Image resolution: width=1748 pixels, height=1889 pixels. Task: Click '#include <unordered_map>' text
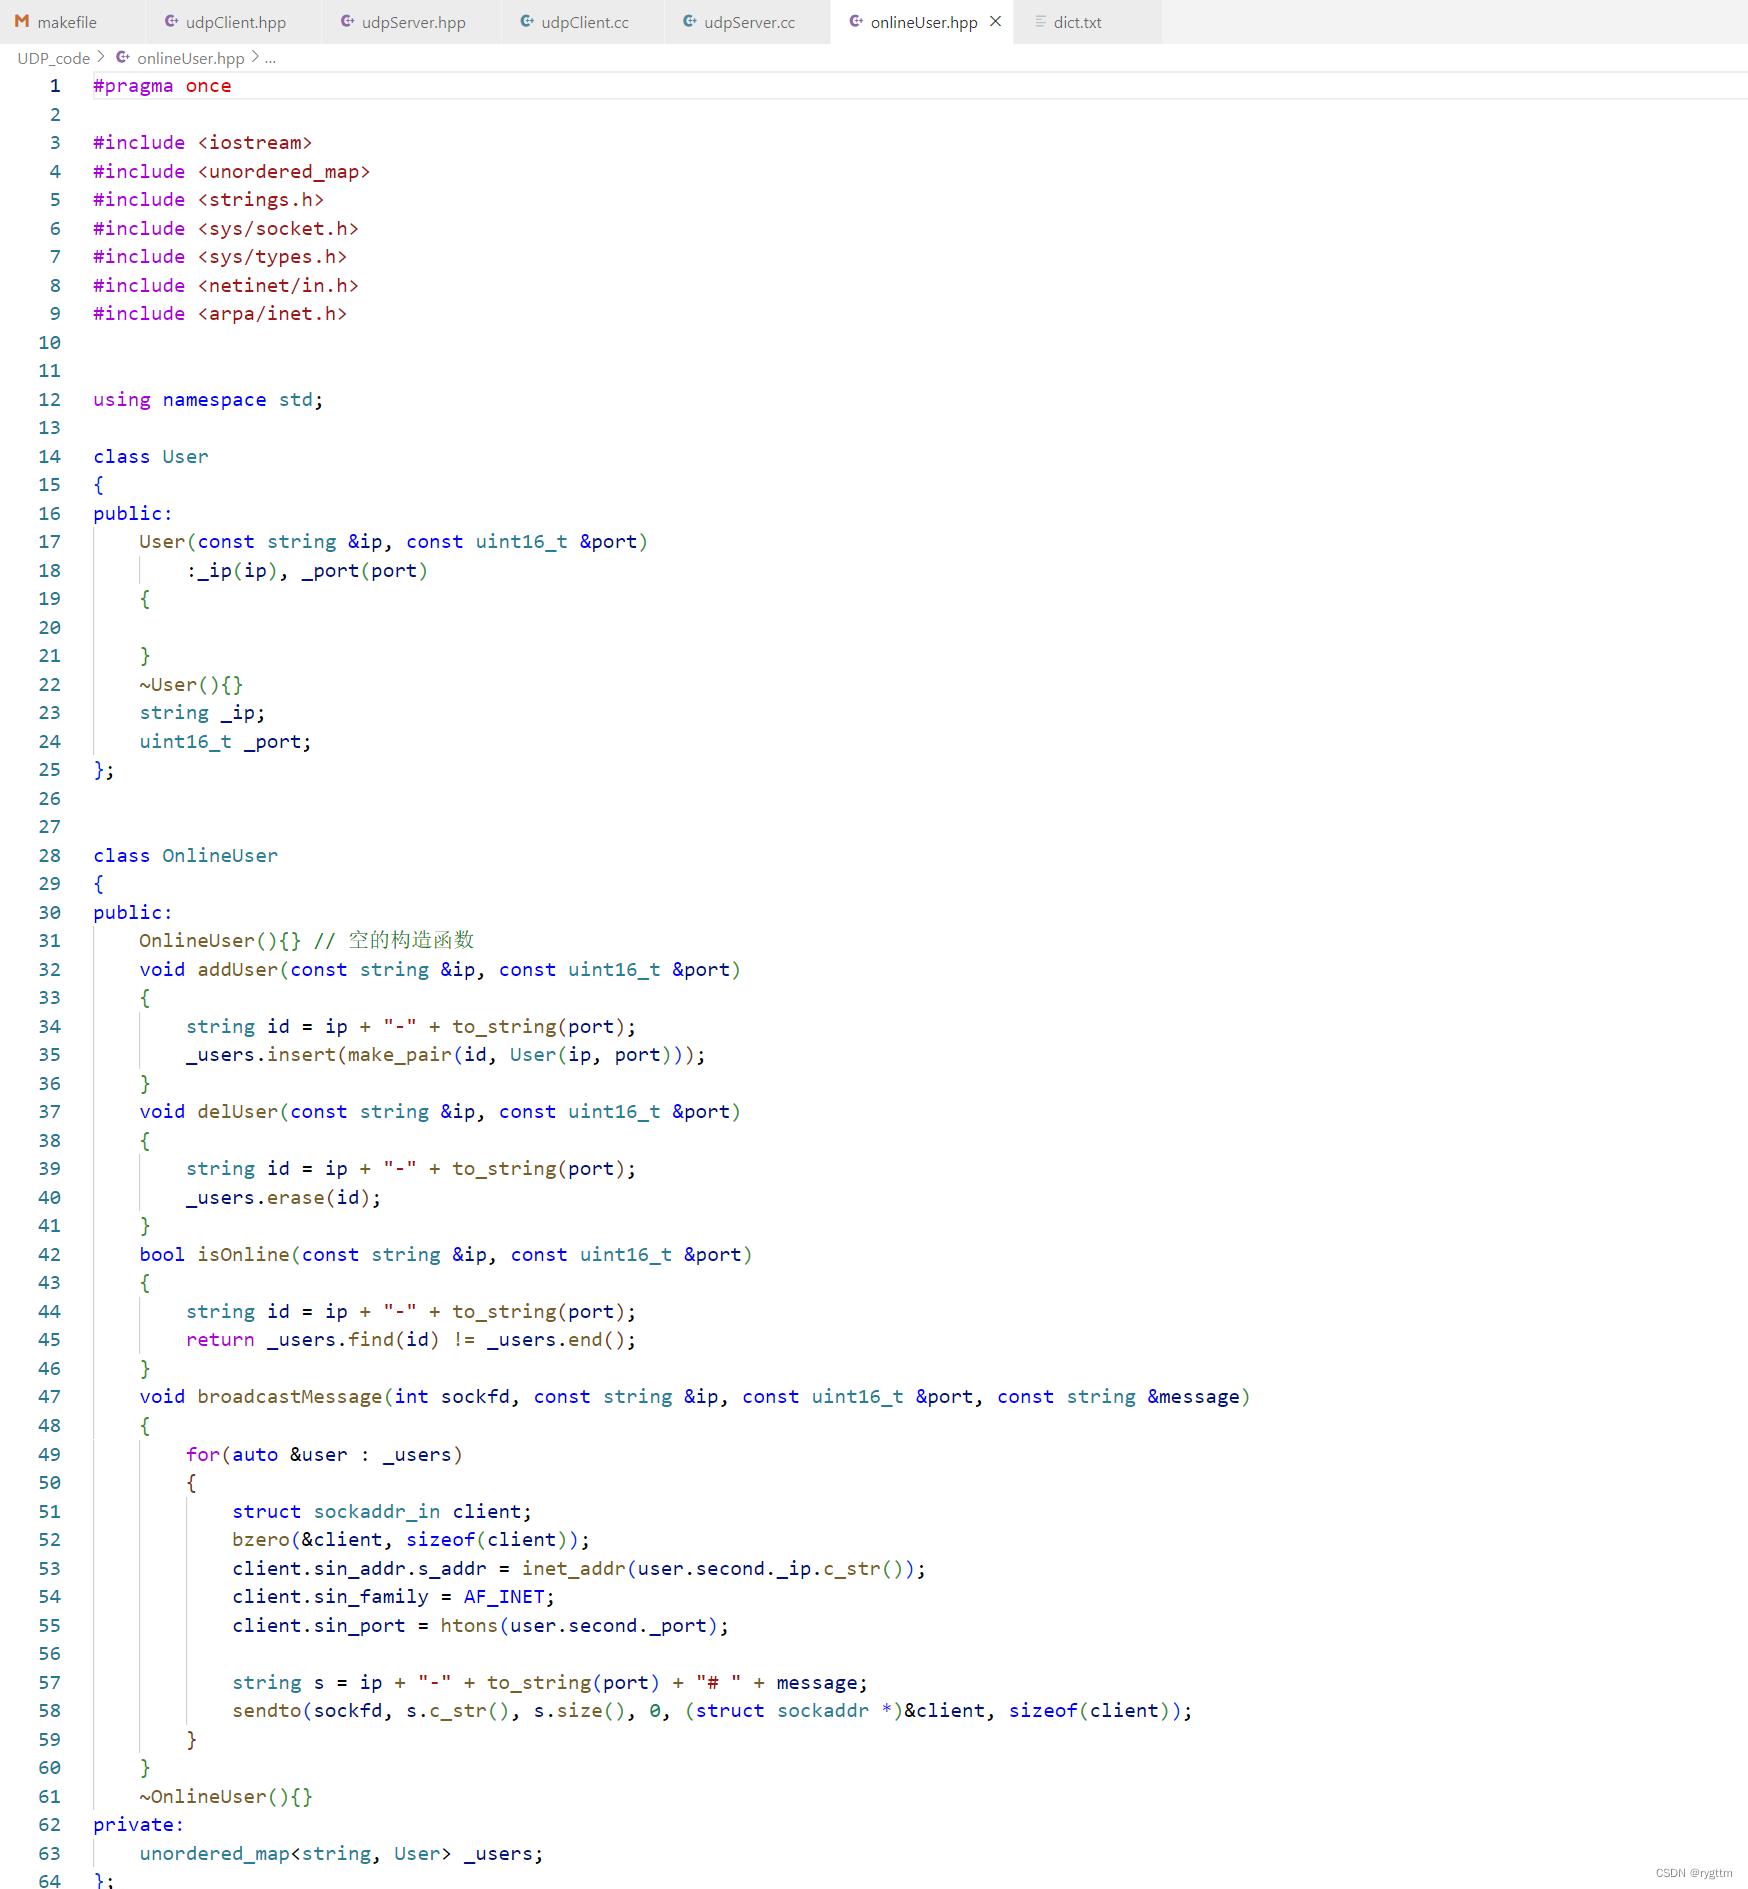(231, 172)
